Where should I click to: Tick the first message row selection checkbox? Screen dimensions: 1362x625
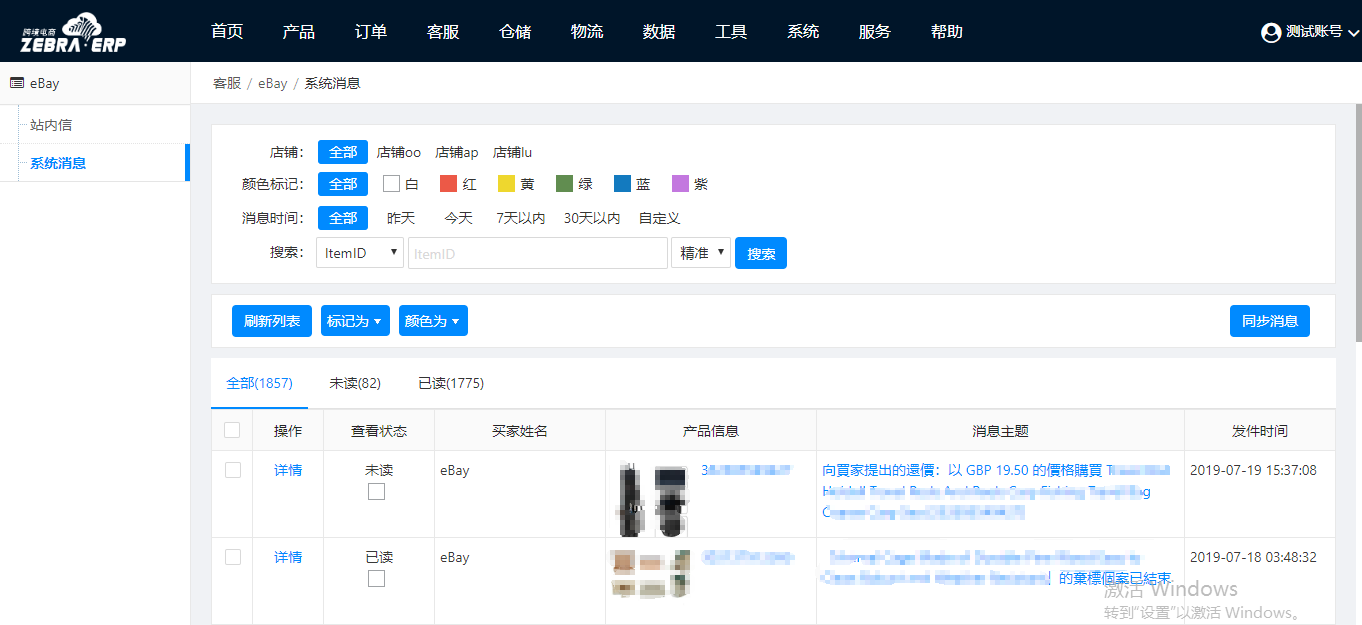232,470
